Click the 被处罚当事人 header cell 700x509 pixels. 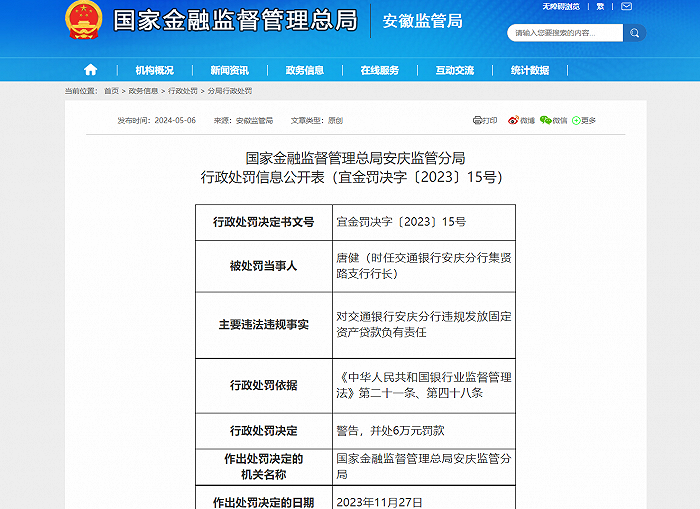click(x=264, y=266)
